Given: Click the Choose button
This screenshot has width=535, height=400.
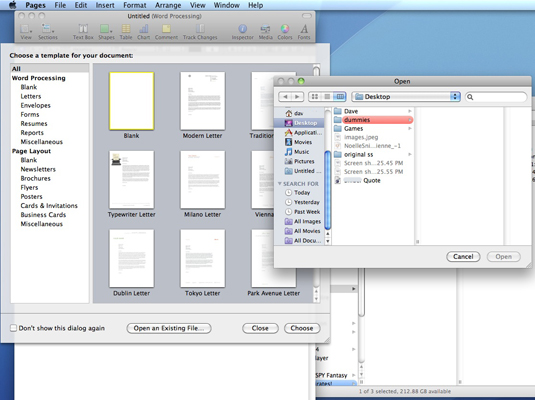Looking at the screenshot, I should pyautogui.click(x=302, y=328).
